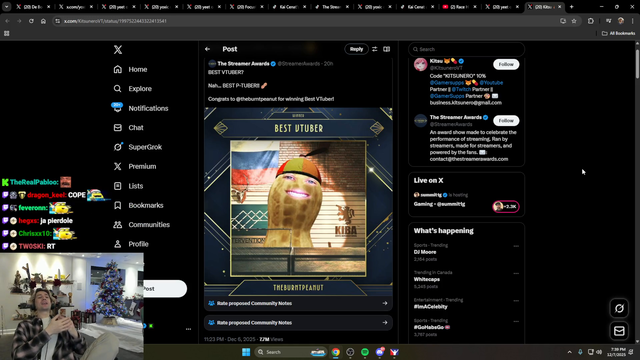Image resolution: width=640 pixels, height=360 pixels.
Task: Reload the browser page
Action: click(31, 21)
